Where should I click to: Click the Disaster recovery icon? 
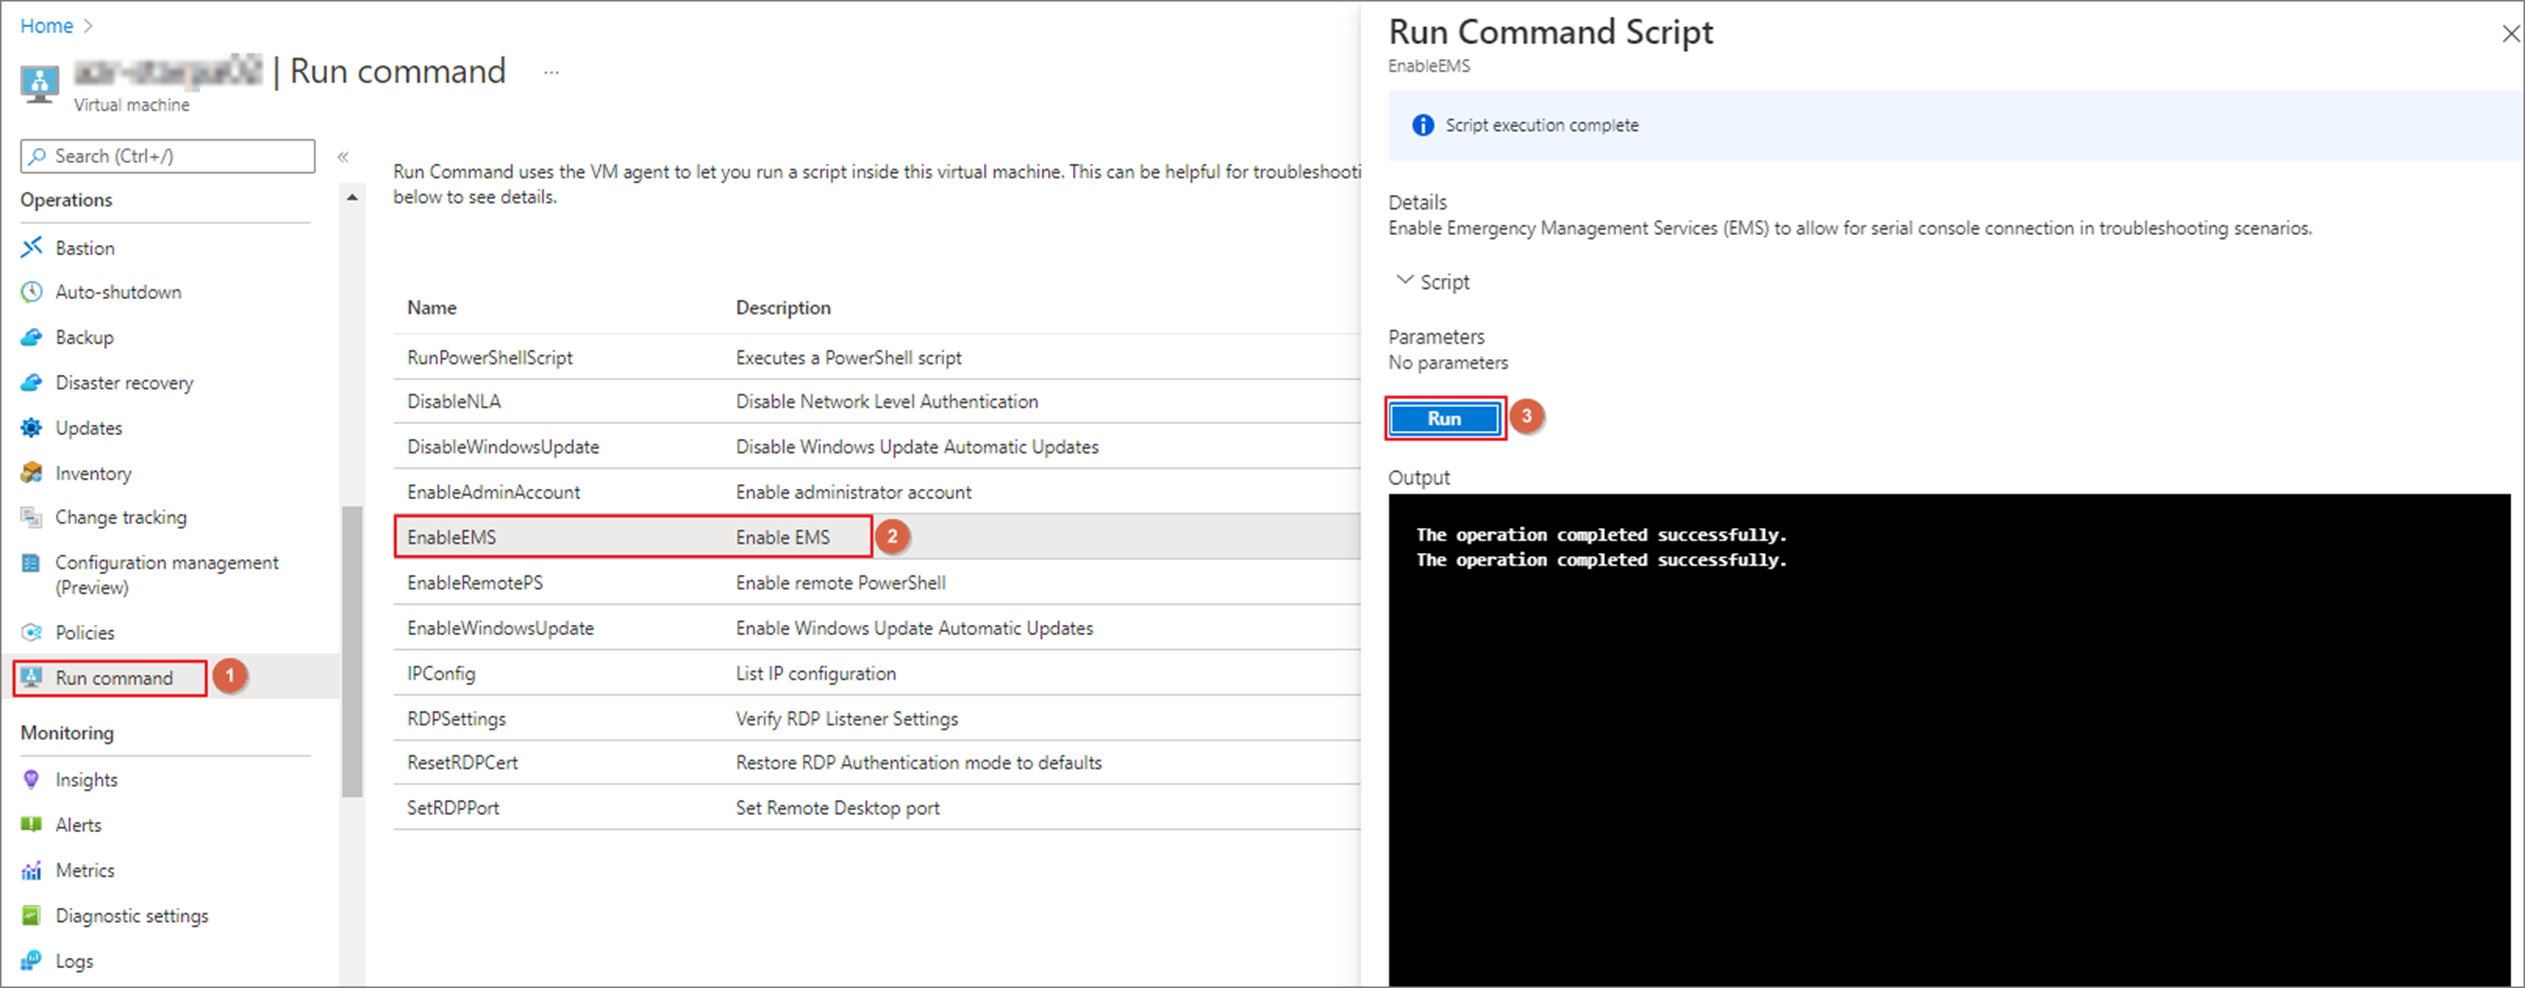click(32, 382)
